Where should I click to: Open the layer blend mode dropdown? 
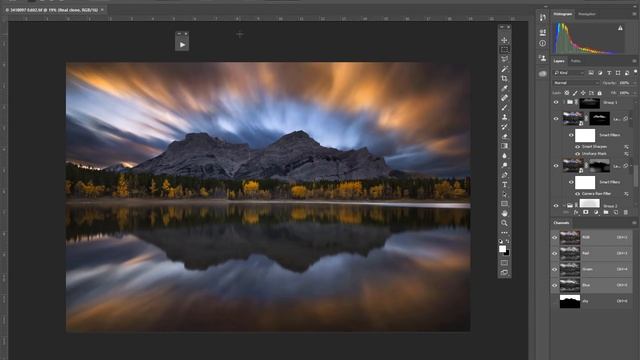[576, 83]
